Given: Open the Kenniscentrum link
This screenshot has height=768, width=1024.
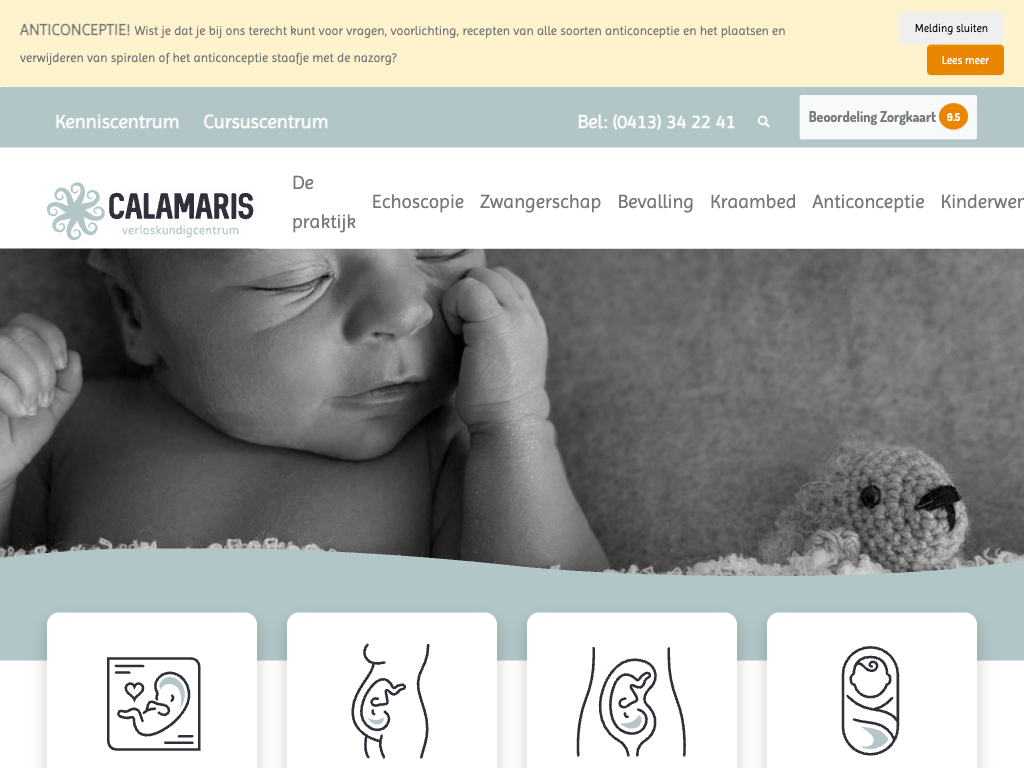Looking at the screenshot, I should 117,121.
